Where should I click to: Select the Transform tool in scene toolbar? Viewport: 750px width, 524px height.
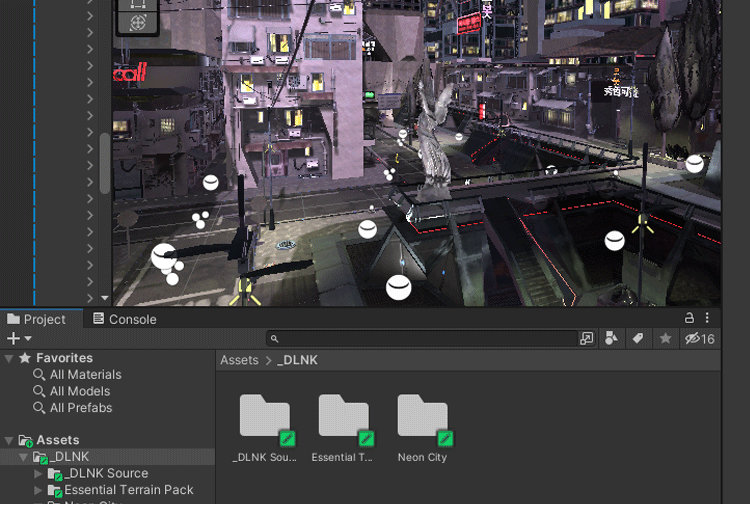137,22
